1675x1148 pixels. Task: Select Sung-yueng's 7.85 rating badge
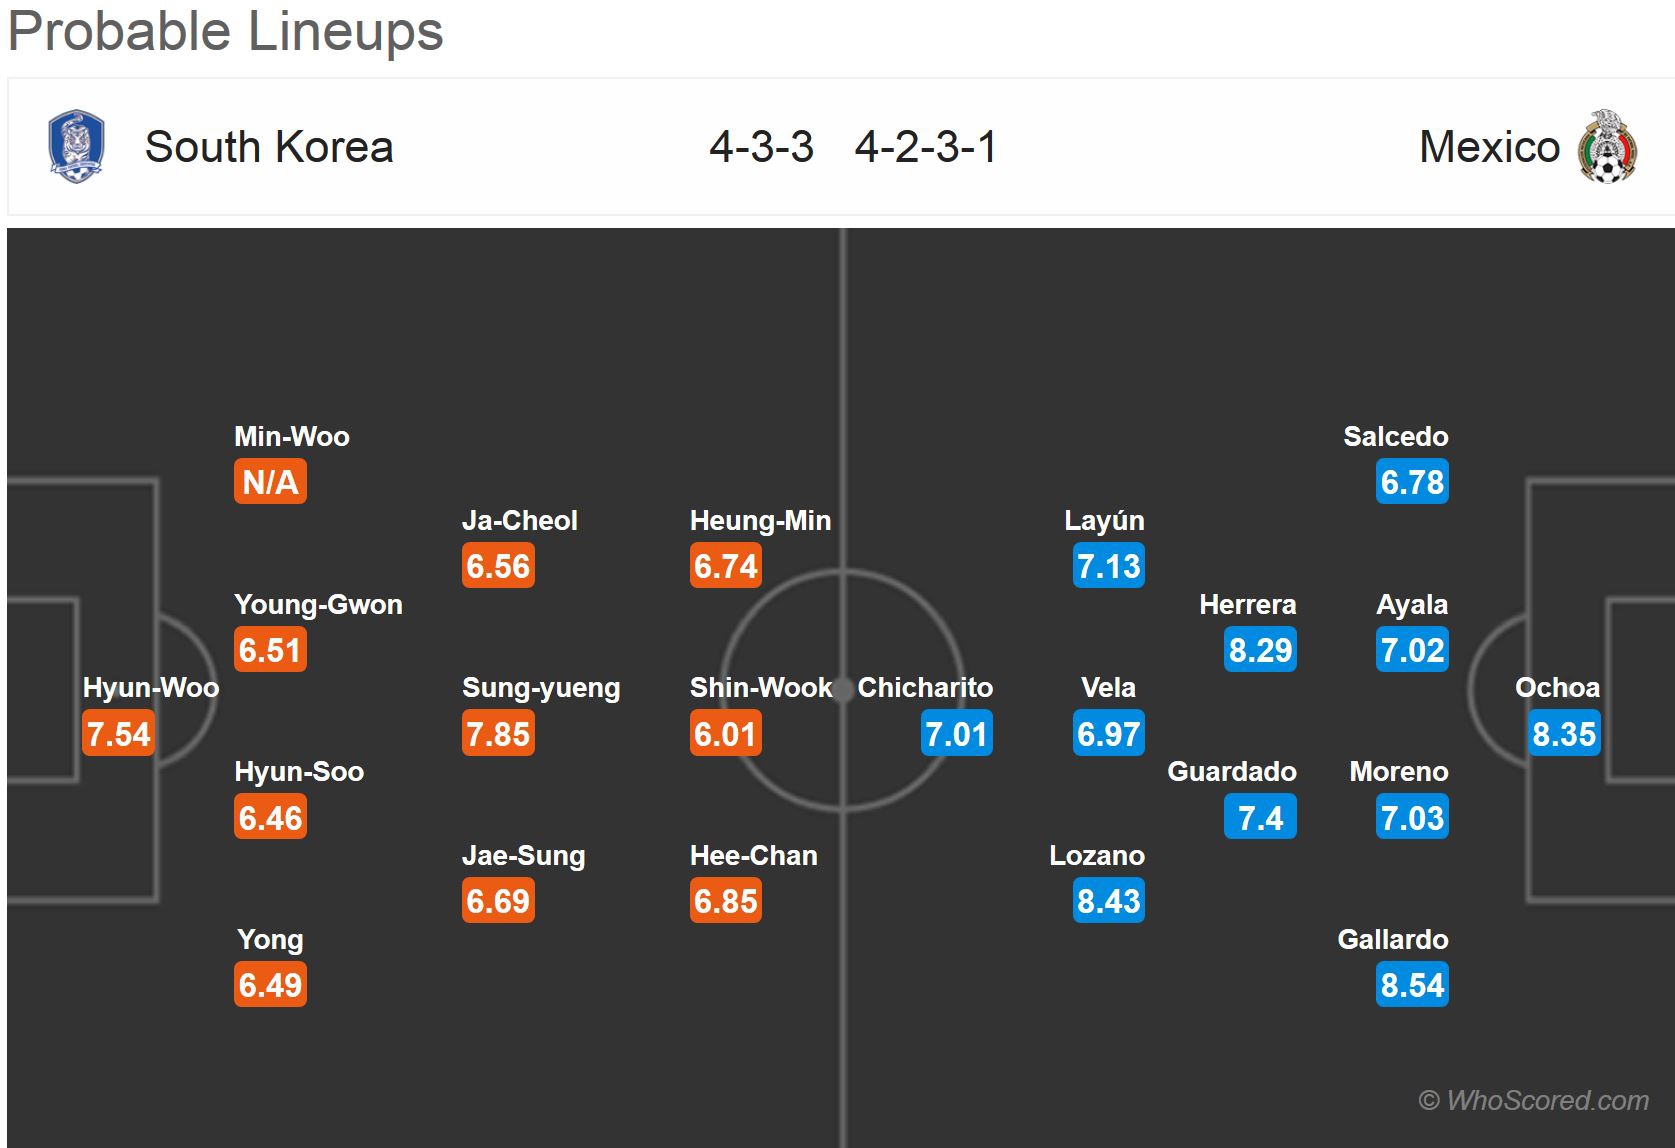coord(498,734)
